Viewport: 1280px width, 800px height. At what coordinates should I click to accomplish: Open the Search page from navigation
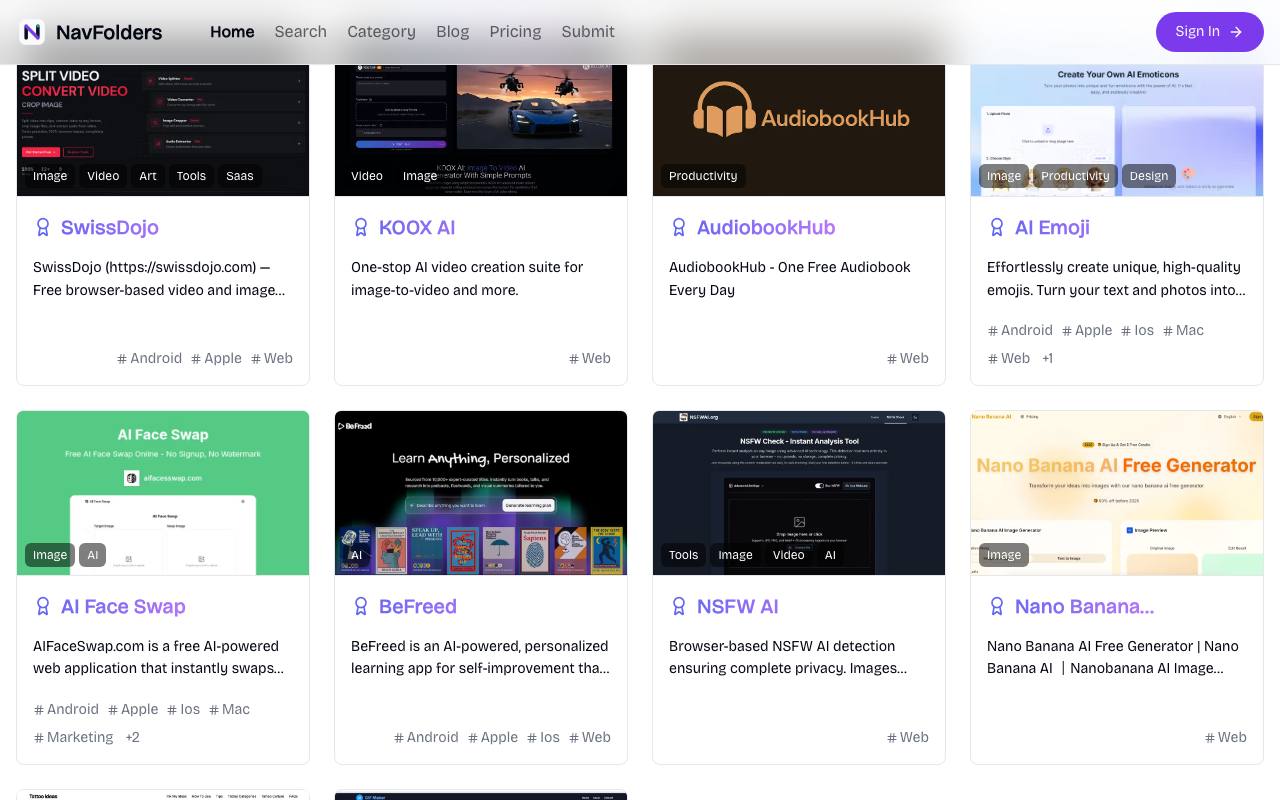pyautogui.click(x=301, y=32)
